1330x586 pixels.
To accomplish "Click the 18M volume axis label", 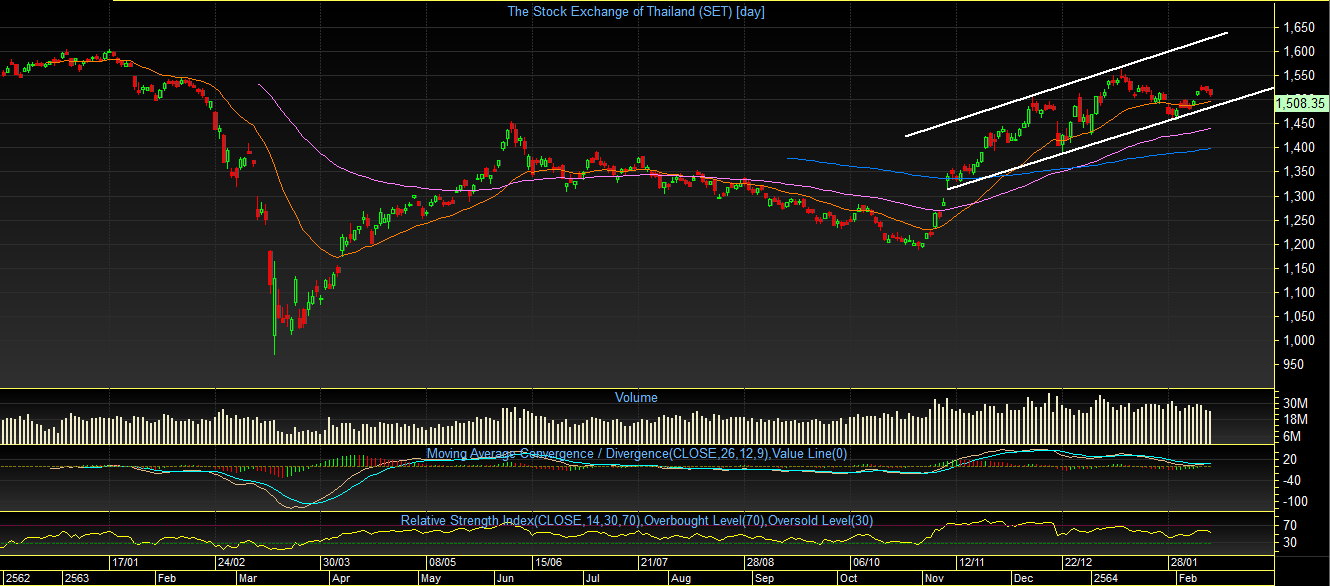I will coord(1295,420).
